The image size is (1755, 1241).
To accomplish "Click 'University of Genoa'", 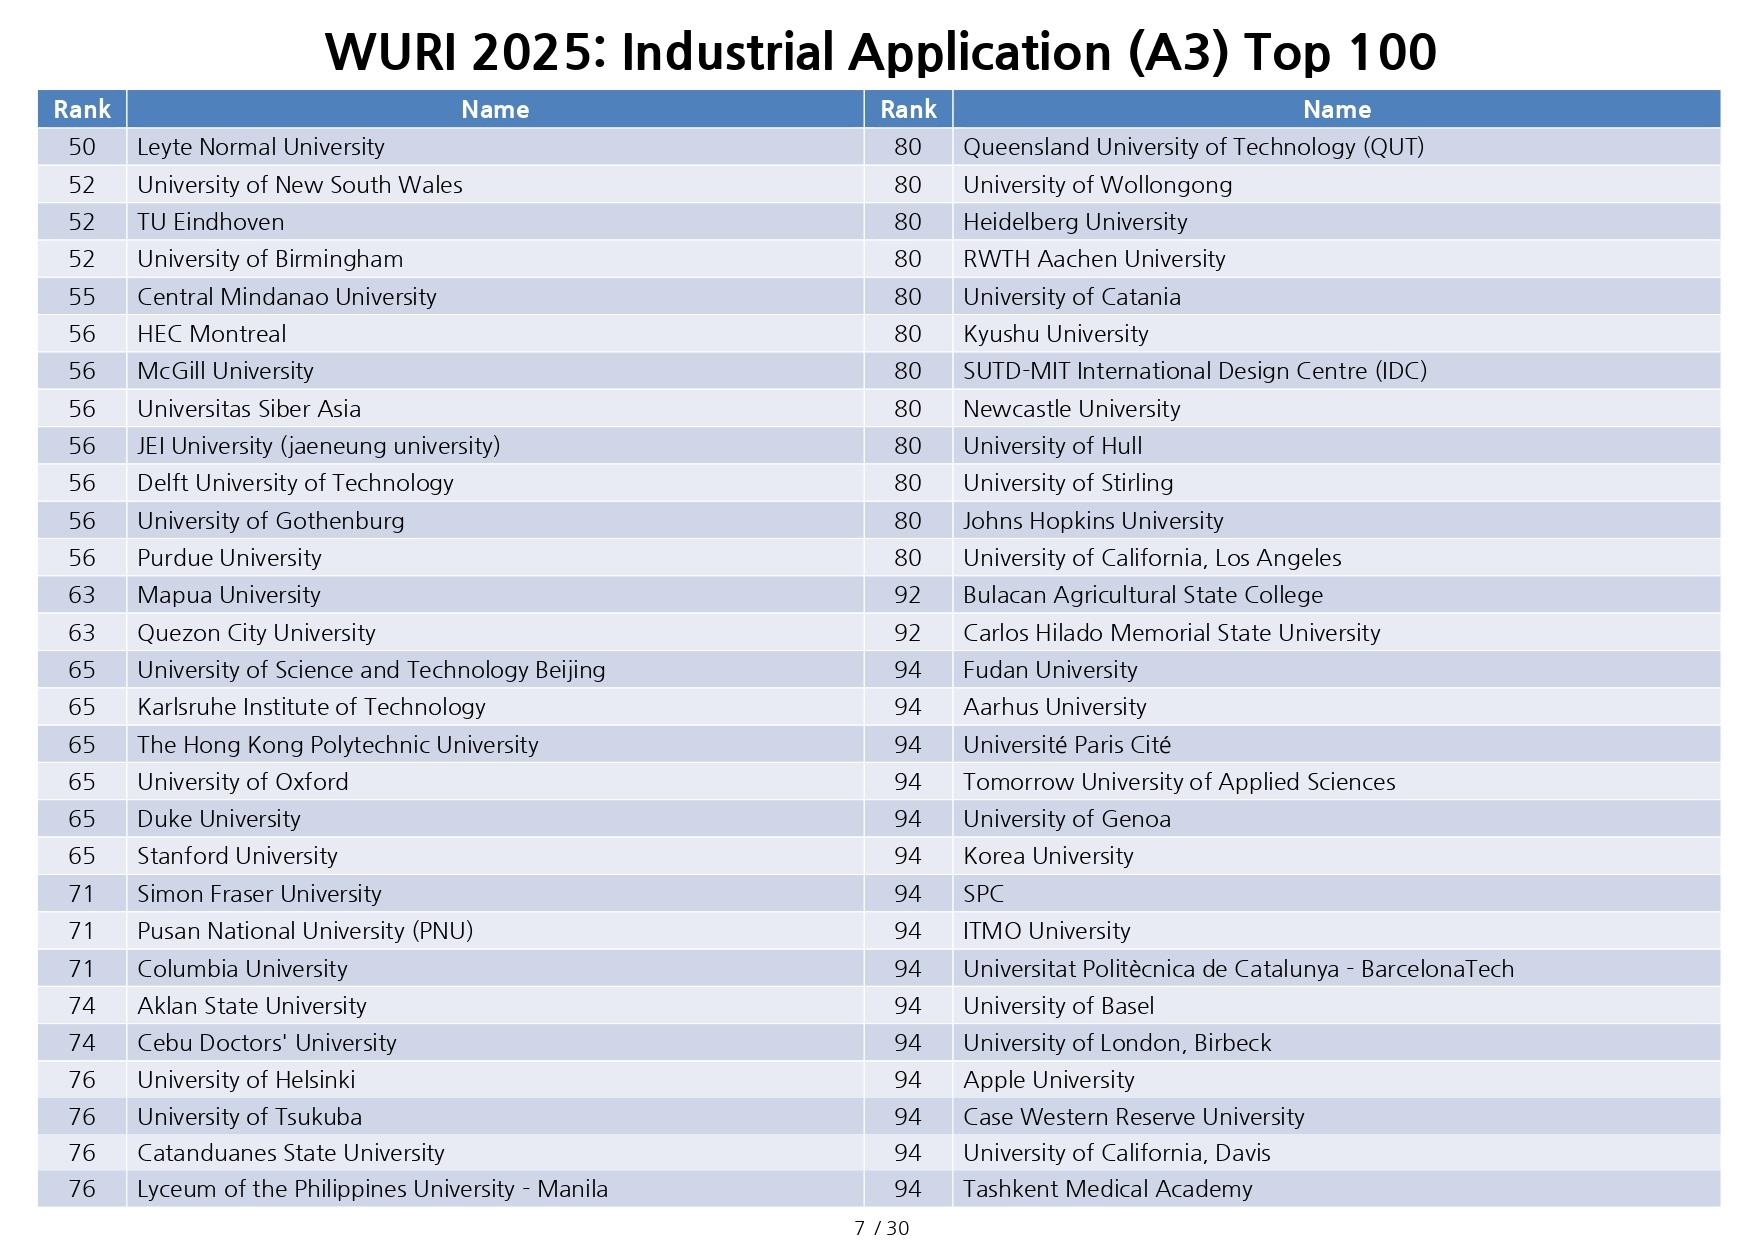I will click(1066, 819).
